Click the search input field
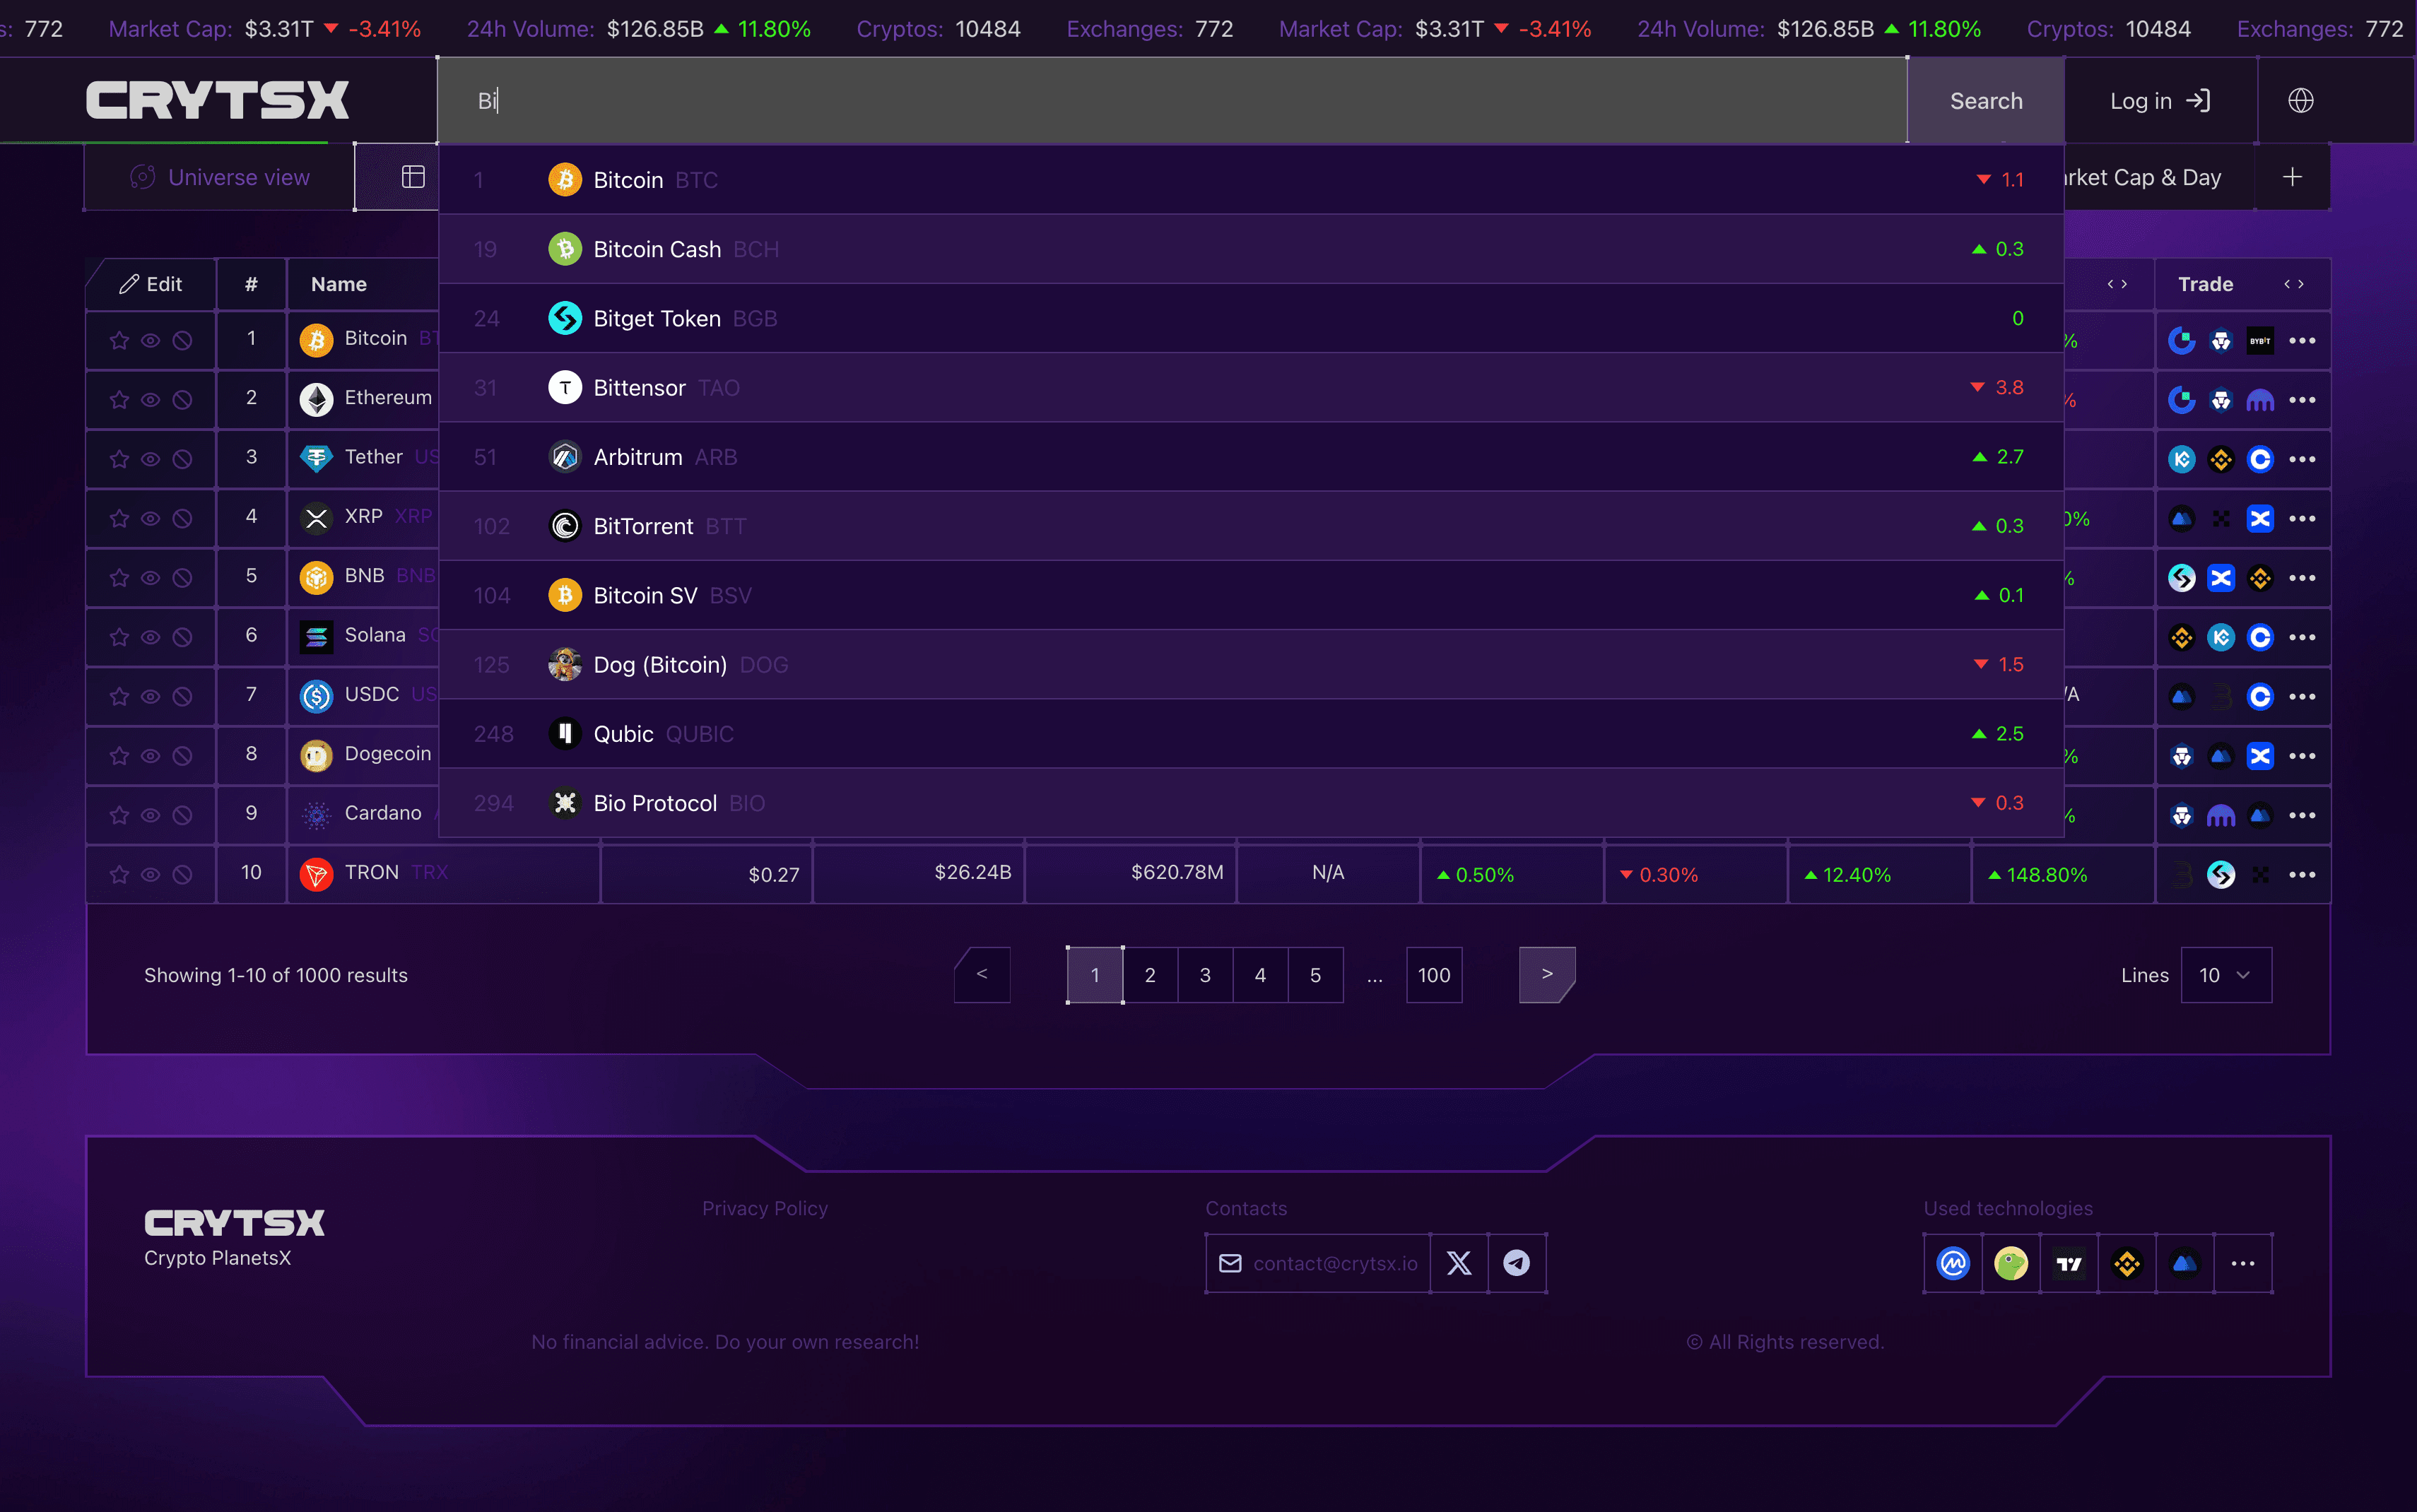Screen dimensions: 2417x1512 pos(1172,101)
